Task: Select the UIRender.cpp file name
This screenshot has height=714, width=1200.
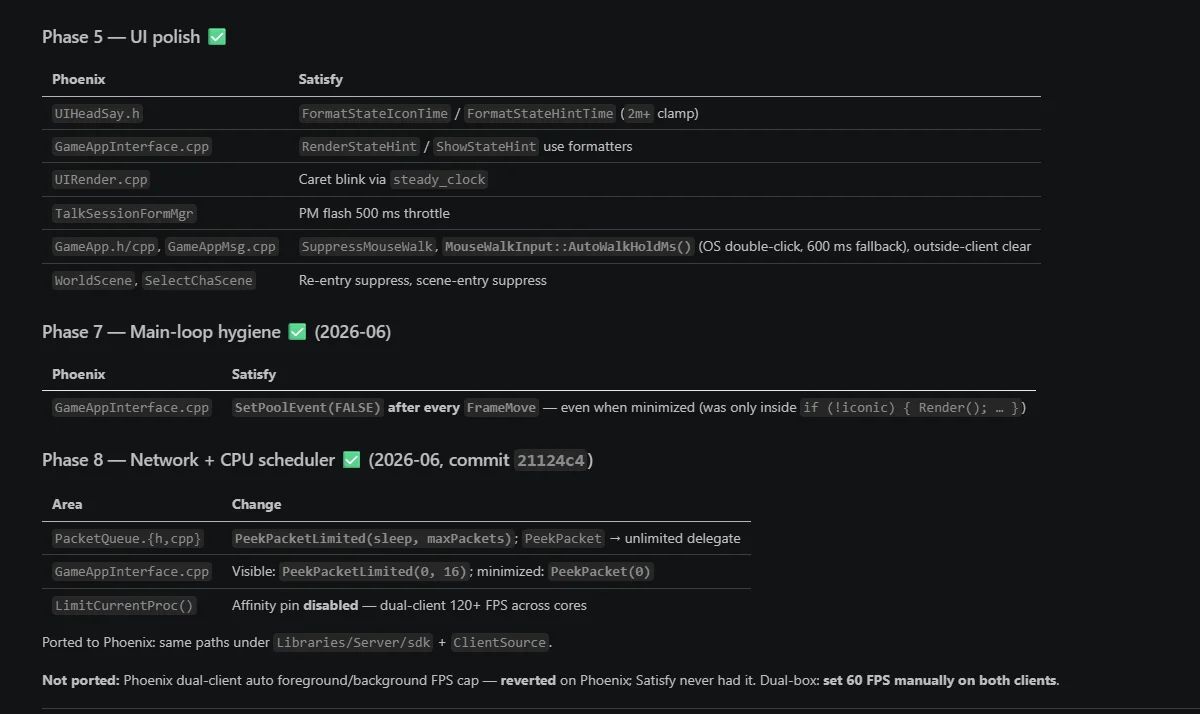Action: [x=101, y=180]
